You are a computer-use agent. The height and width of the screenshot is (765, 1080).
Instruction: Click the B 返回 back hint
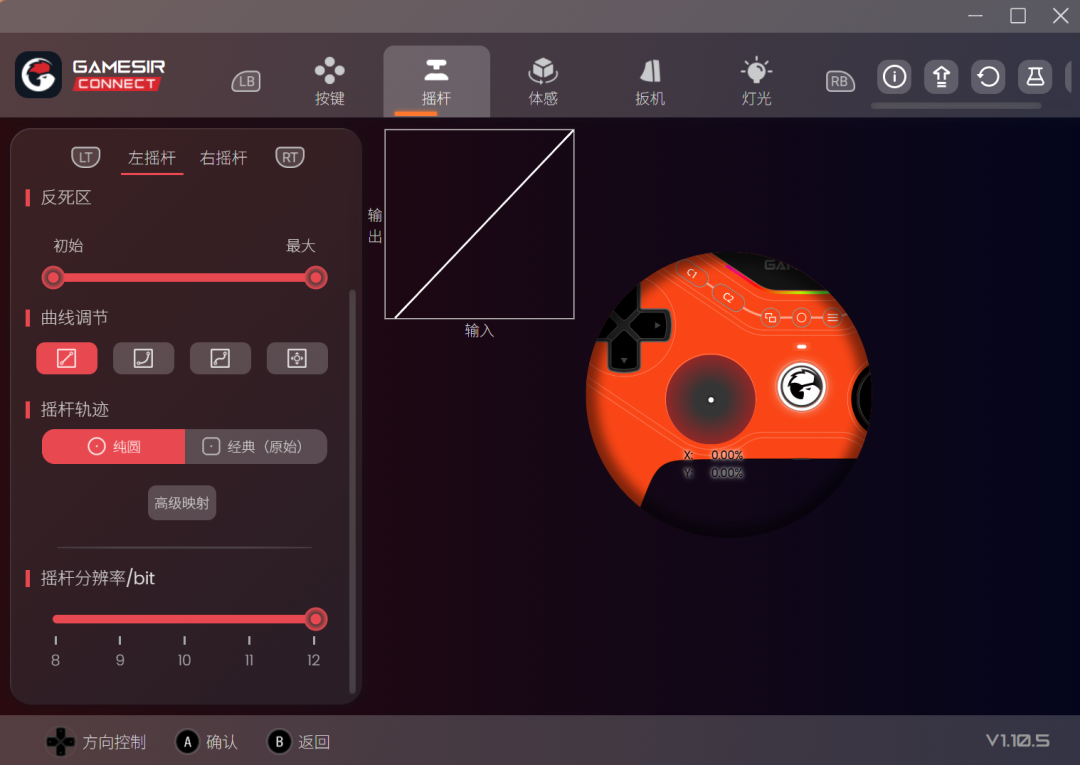tap(298, 742)
